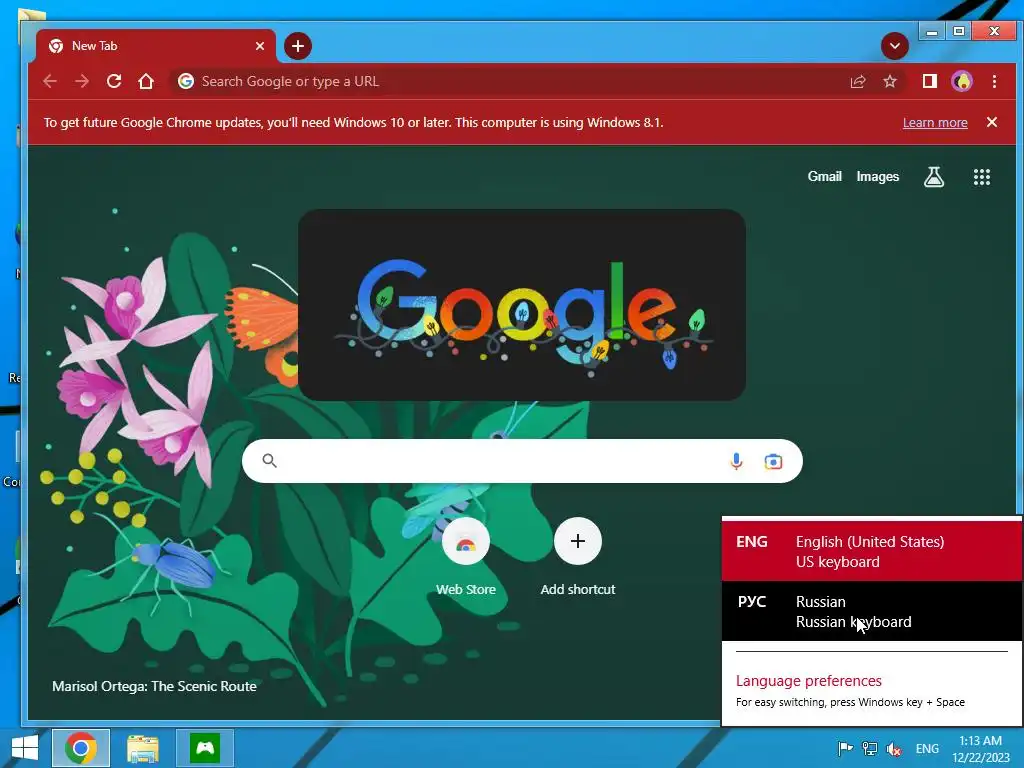Open the Web Store shortcut
This screenshot has width=1024, height=768.
click(x=466, y=556)
